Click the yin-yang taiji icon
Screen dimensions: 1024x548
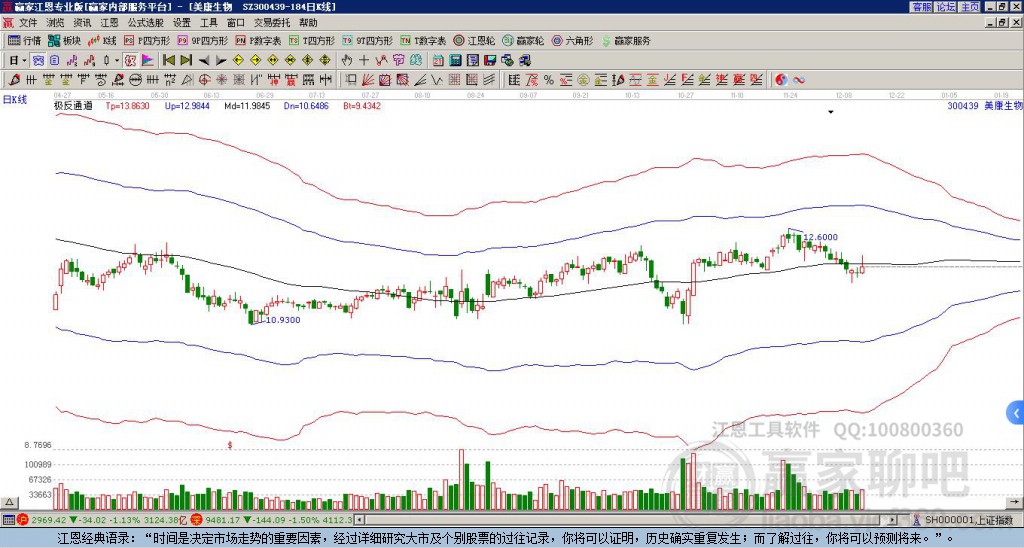(x=781, y=80)
